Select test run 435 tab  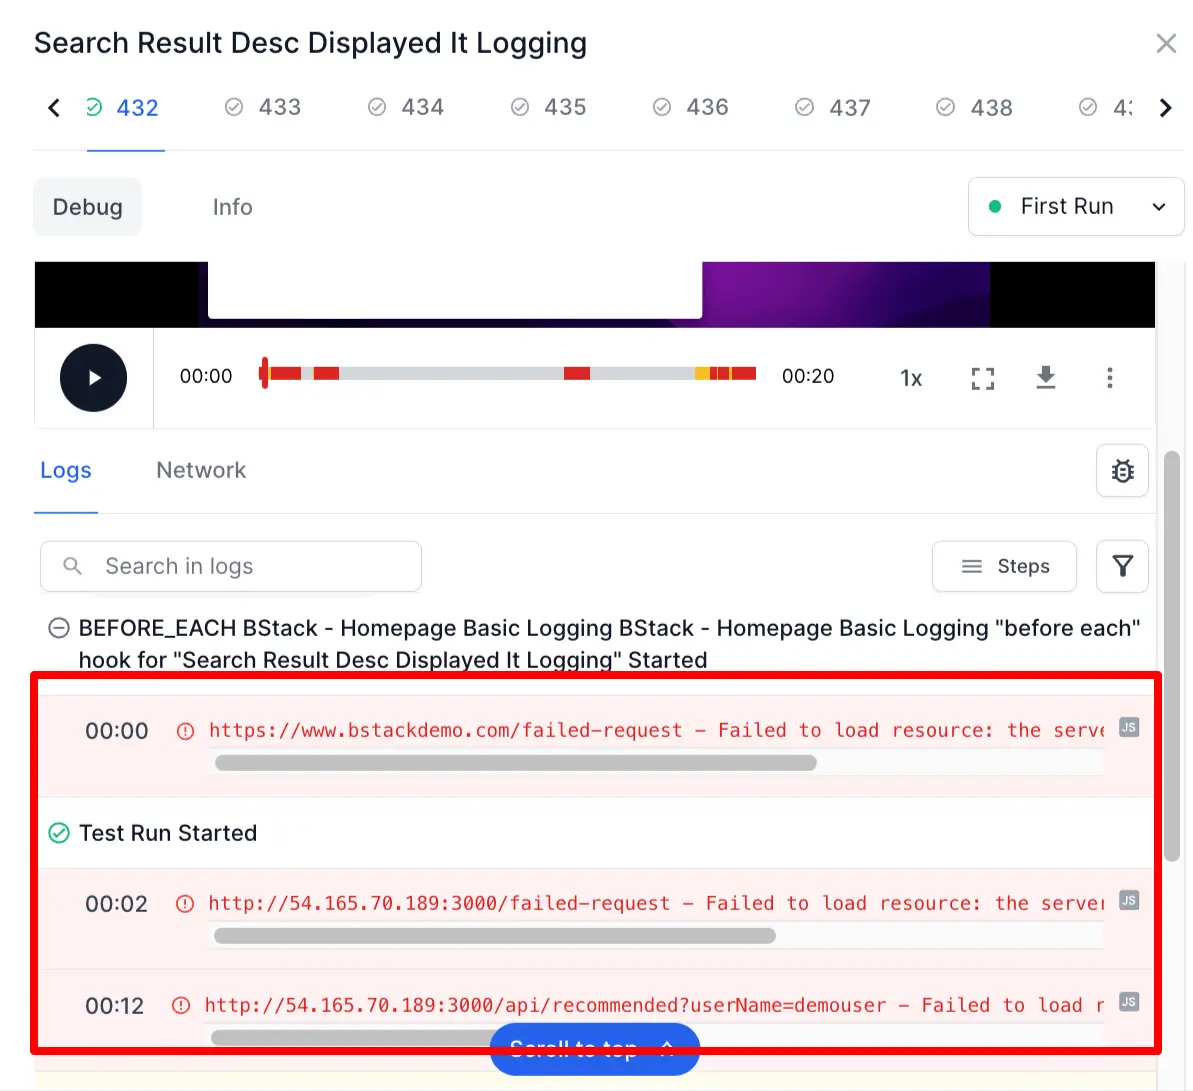point(549,107)
